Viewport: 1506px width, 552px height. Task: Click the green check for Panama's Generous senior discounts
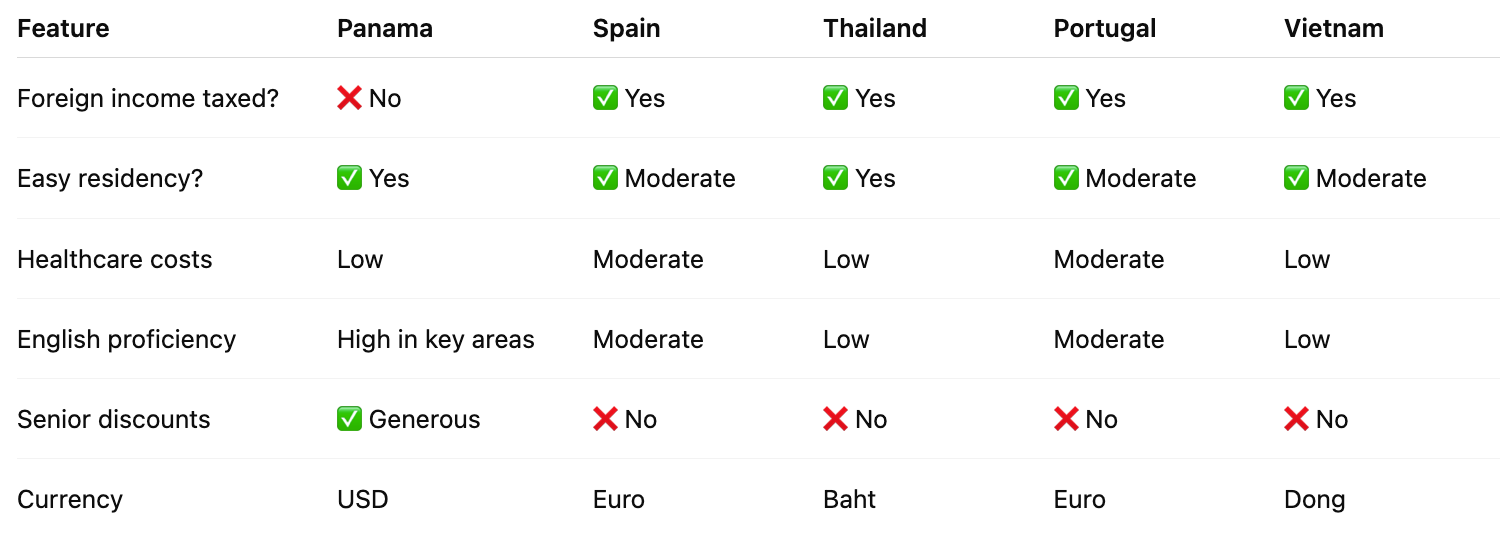point(349,419)
